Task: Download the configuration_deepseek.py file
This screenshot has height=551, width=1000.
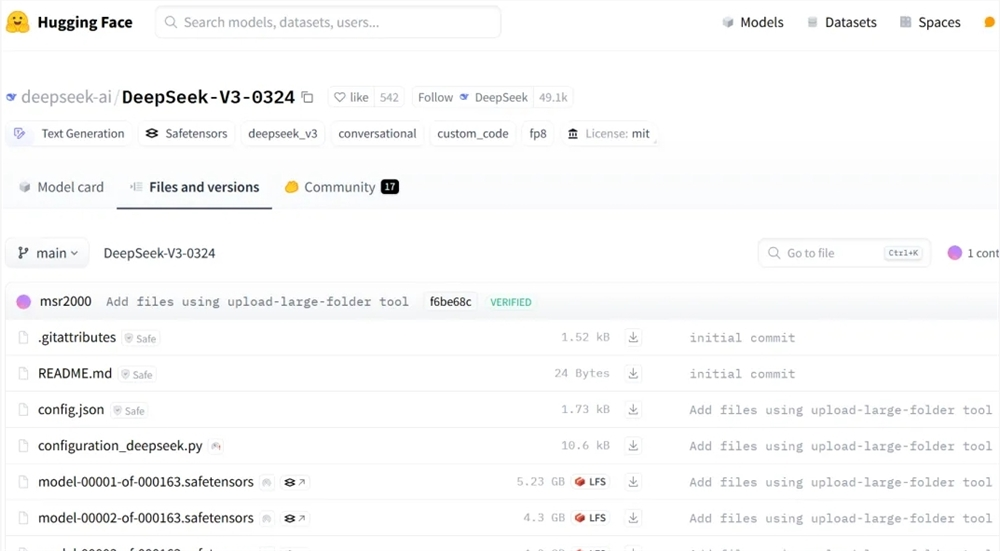Action: [x=633, y=446]
